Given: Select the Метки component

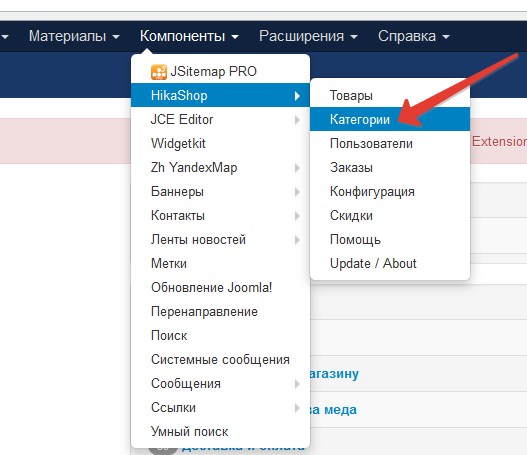Looking at the screenshot, I should 220,263.
